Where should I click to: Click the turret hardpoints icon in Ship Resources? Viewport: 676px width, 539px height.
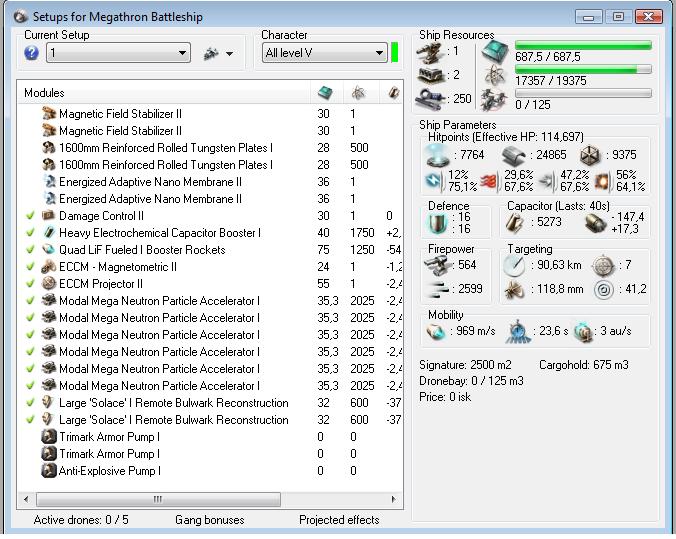[430, 53]
